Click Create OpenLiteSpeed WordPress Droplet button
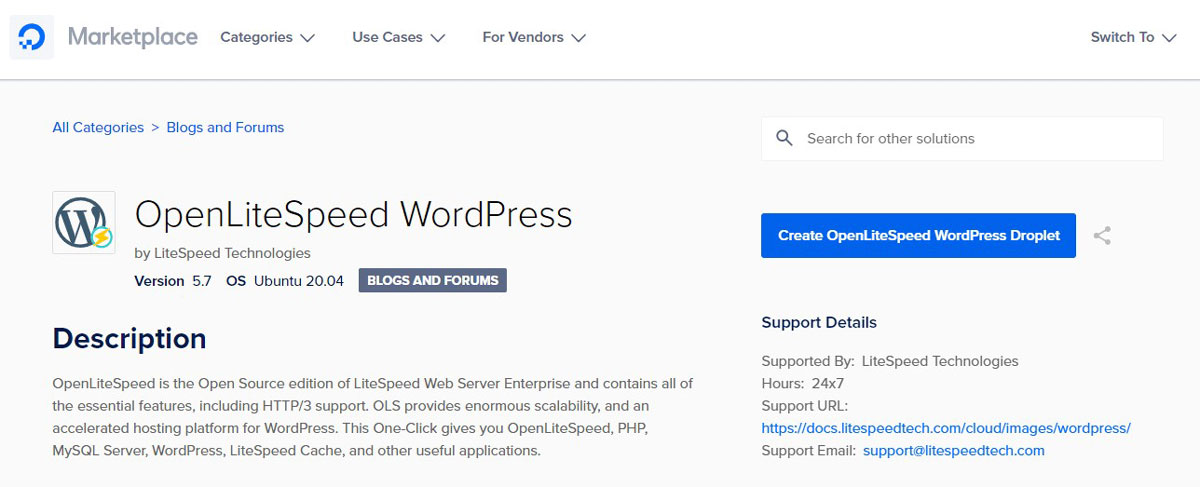 coord(918,236)
